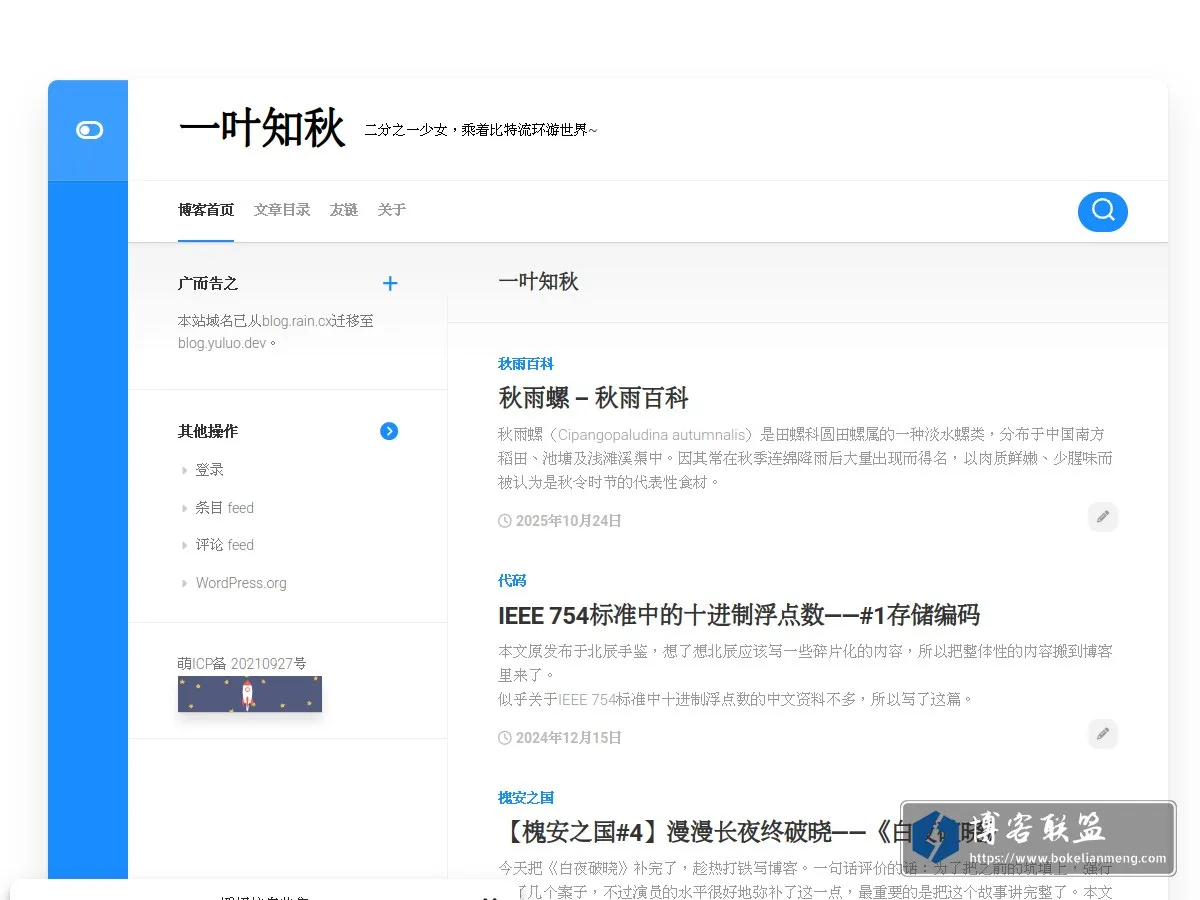Open the 博客首页 tab
Image resolution: width=1200 pixels, height=900 pixels.
(206, 210)
